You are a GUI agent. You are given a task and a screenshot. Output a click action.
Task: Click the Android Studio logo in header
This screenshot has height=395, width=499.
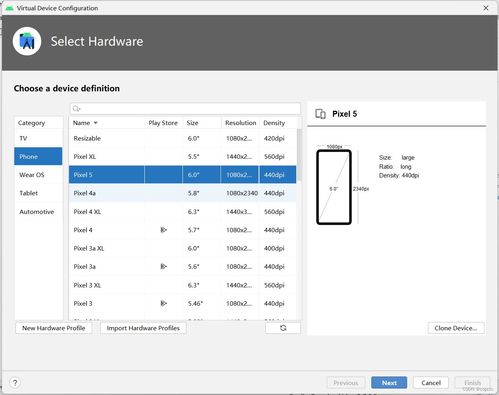pyautogui.click(x=27, y=41)
